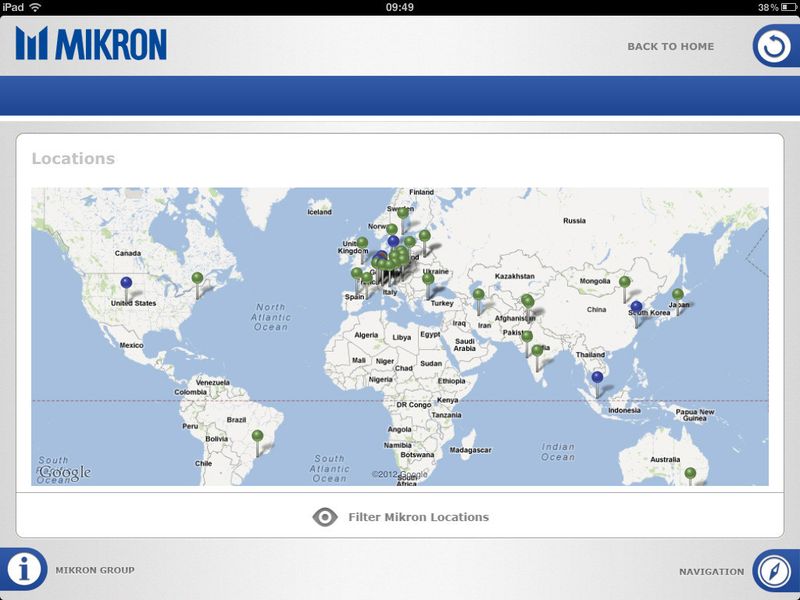Tap the Back to Home circular arrow icon
The width and height of the screenshot is (800, 600).
(x=774, y=46)
